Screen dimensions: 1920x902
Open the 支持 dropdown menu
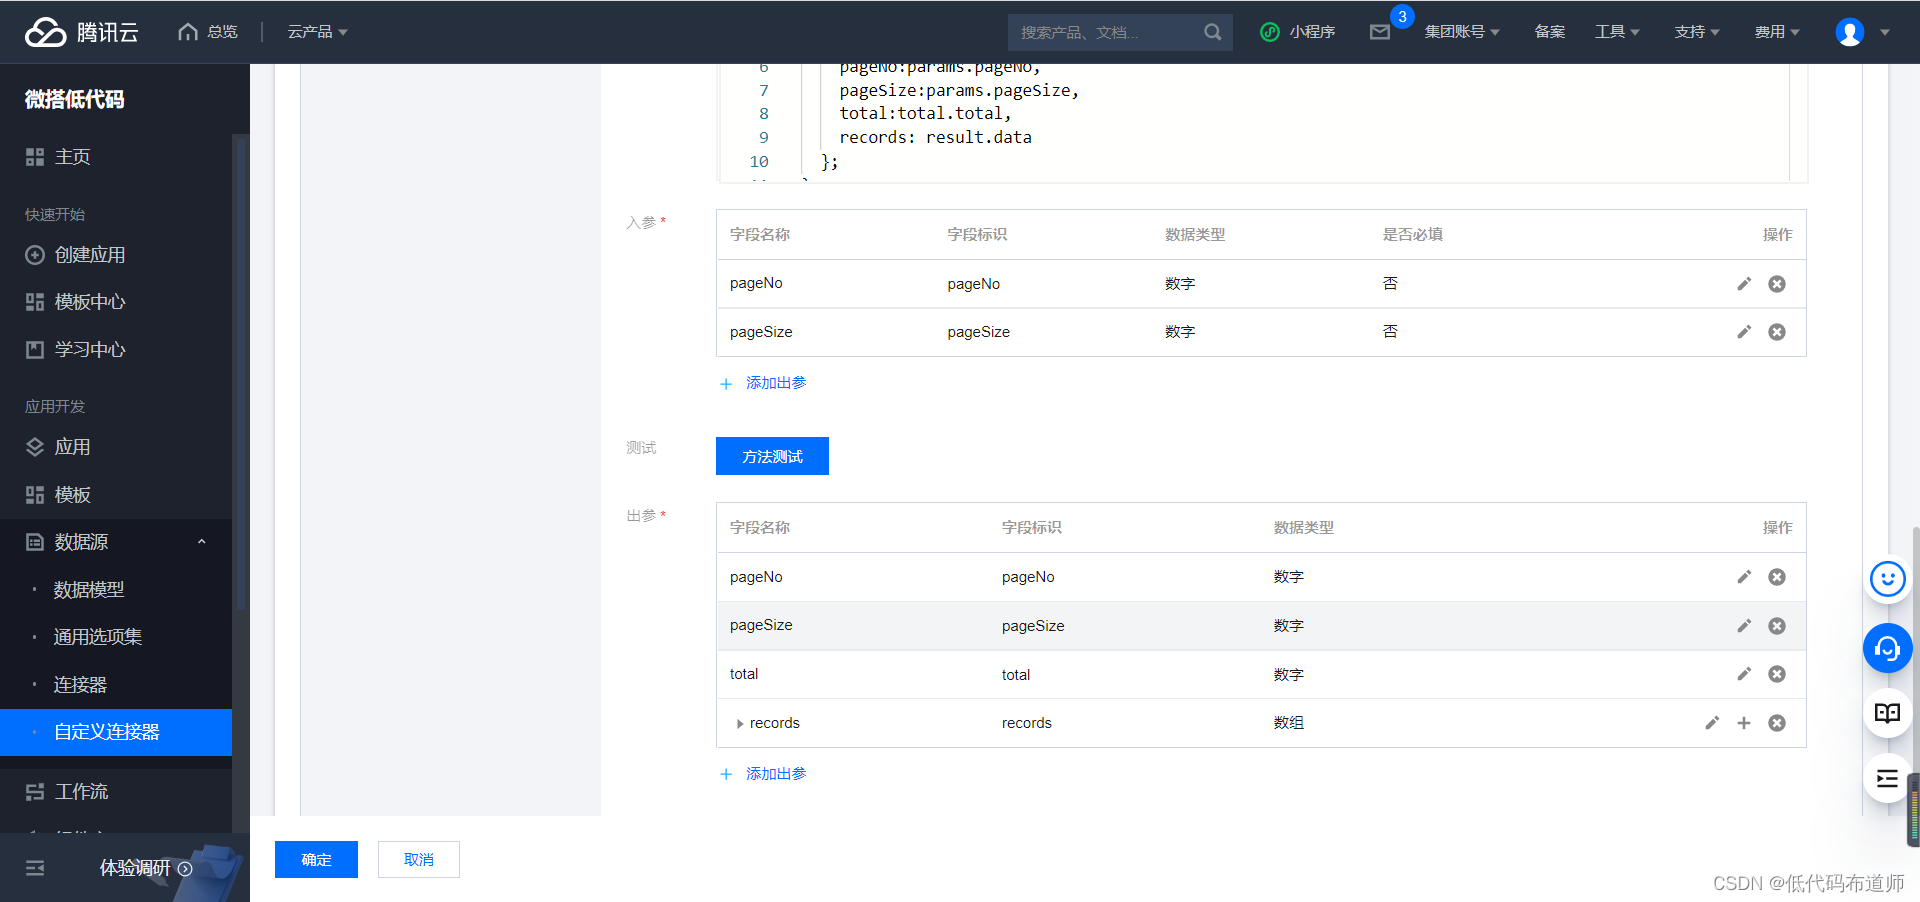point(1697,32)
